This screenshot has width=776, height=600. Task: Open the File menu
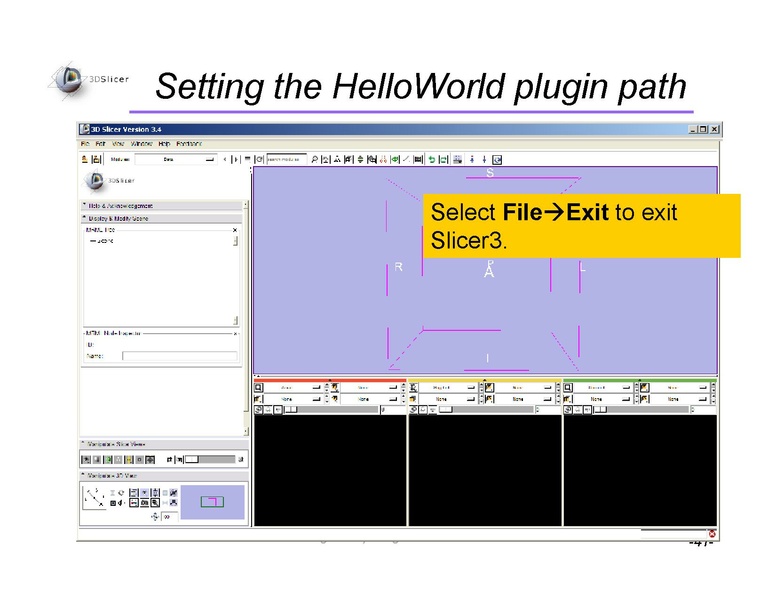point(85,144)
